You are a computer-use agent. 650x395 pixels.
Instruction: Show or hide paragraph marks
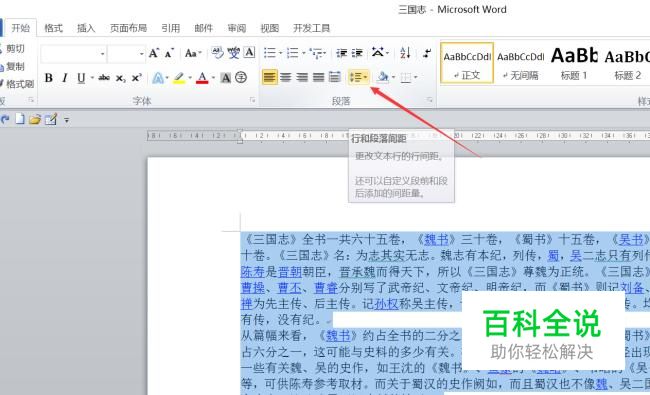click(x=427, y=53)
